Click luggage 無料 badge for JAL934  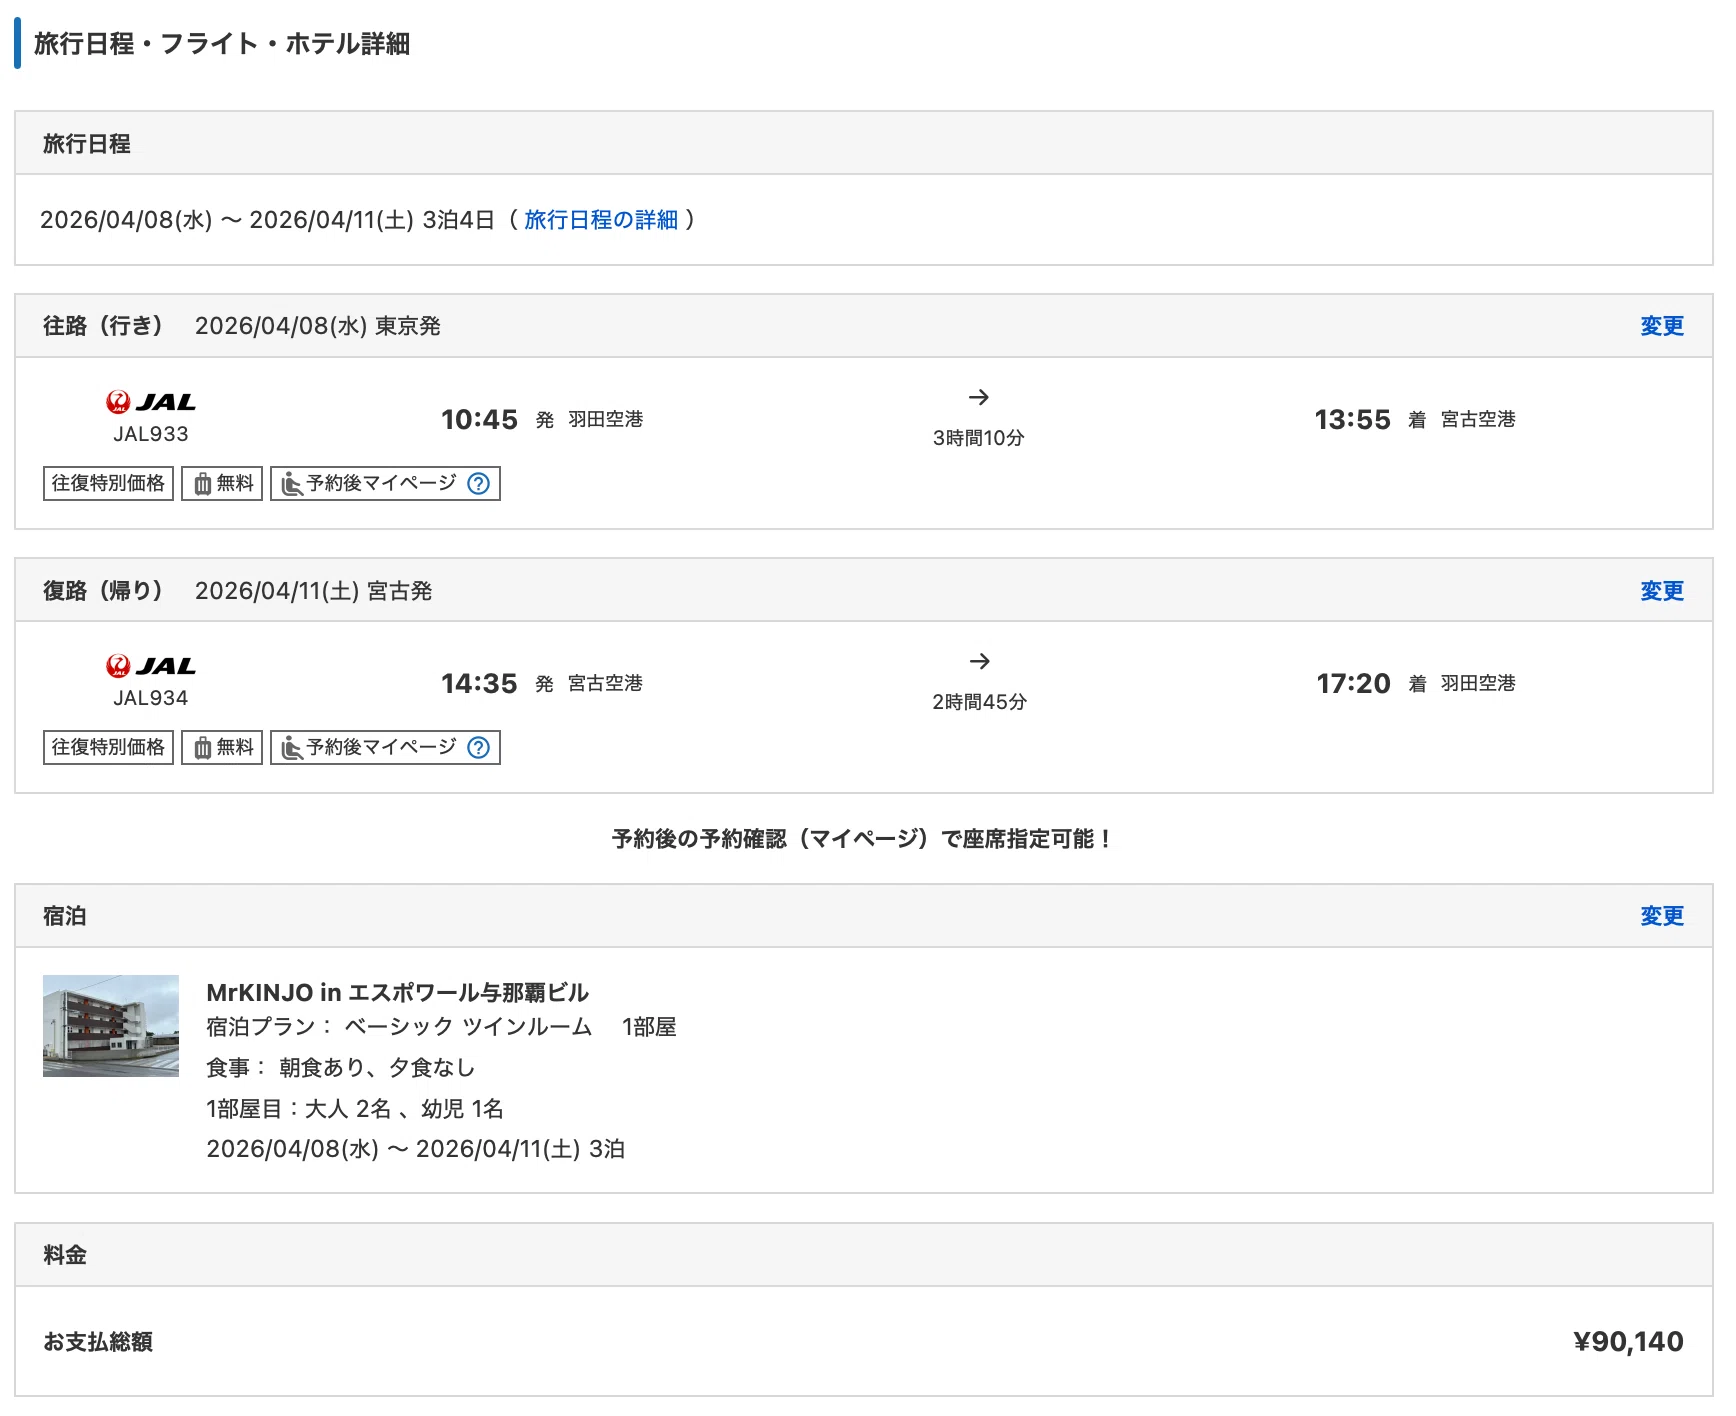(222, 748)
